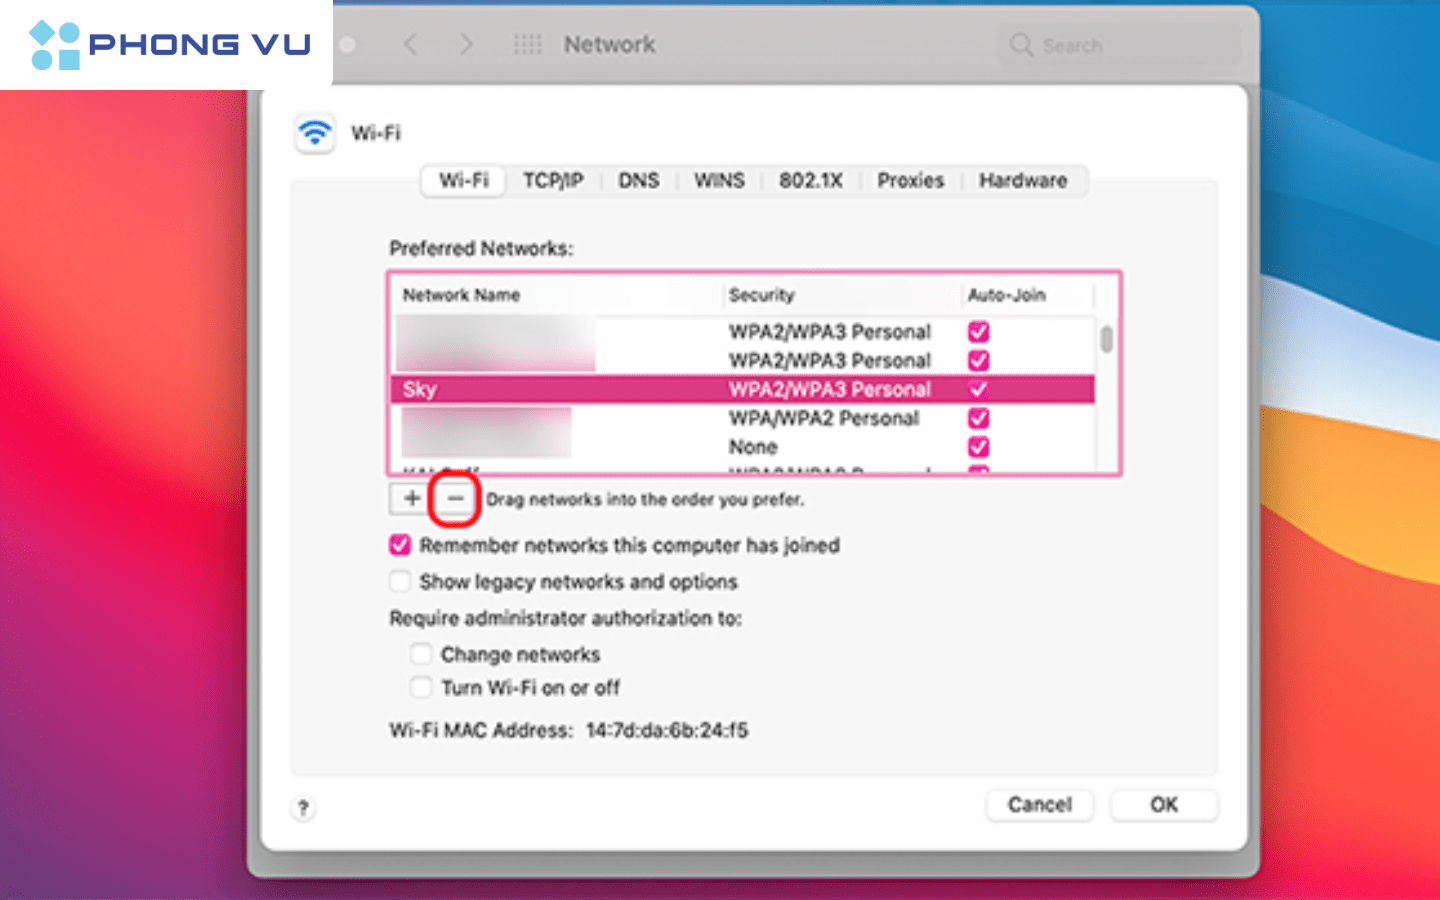
Task: Check Change networks authorization box
Action: click(421, 654)
